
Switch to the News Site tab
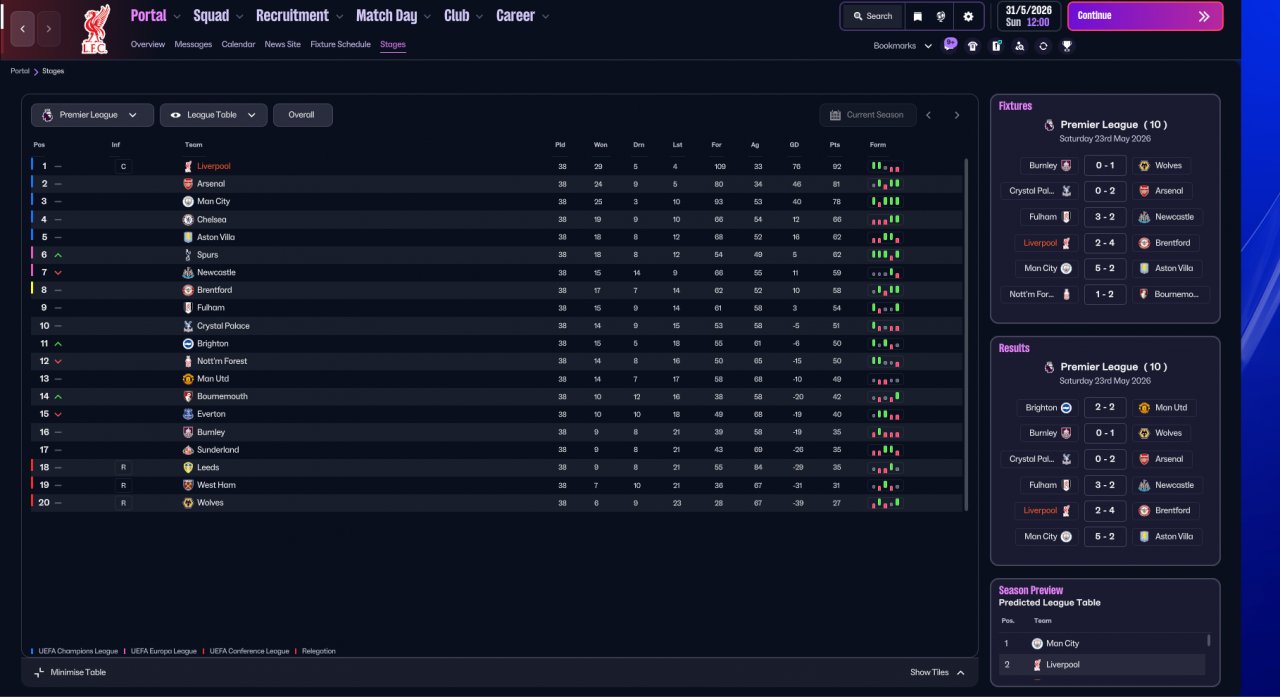tap(282, 45)
